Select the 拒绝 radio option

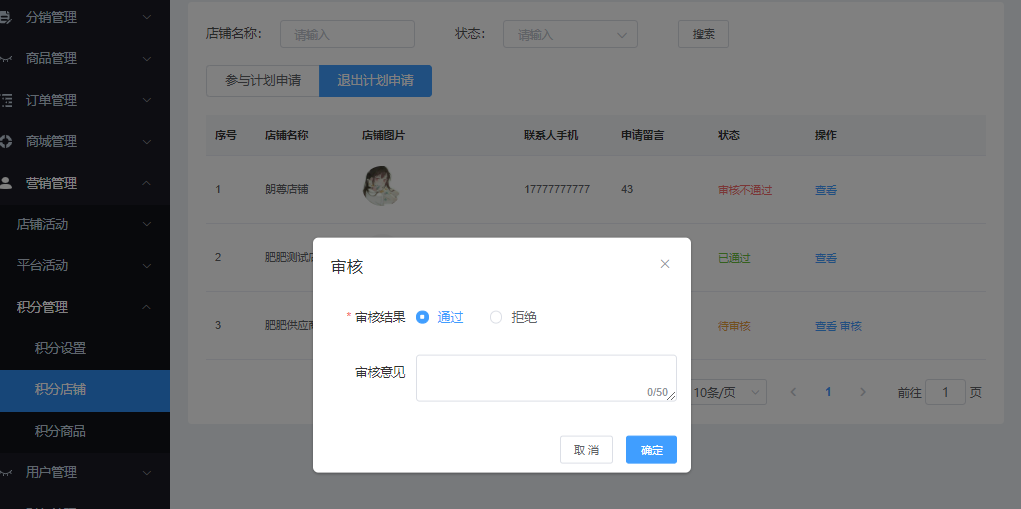pos(496,317)
